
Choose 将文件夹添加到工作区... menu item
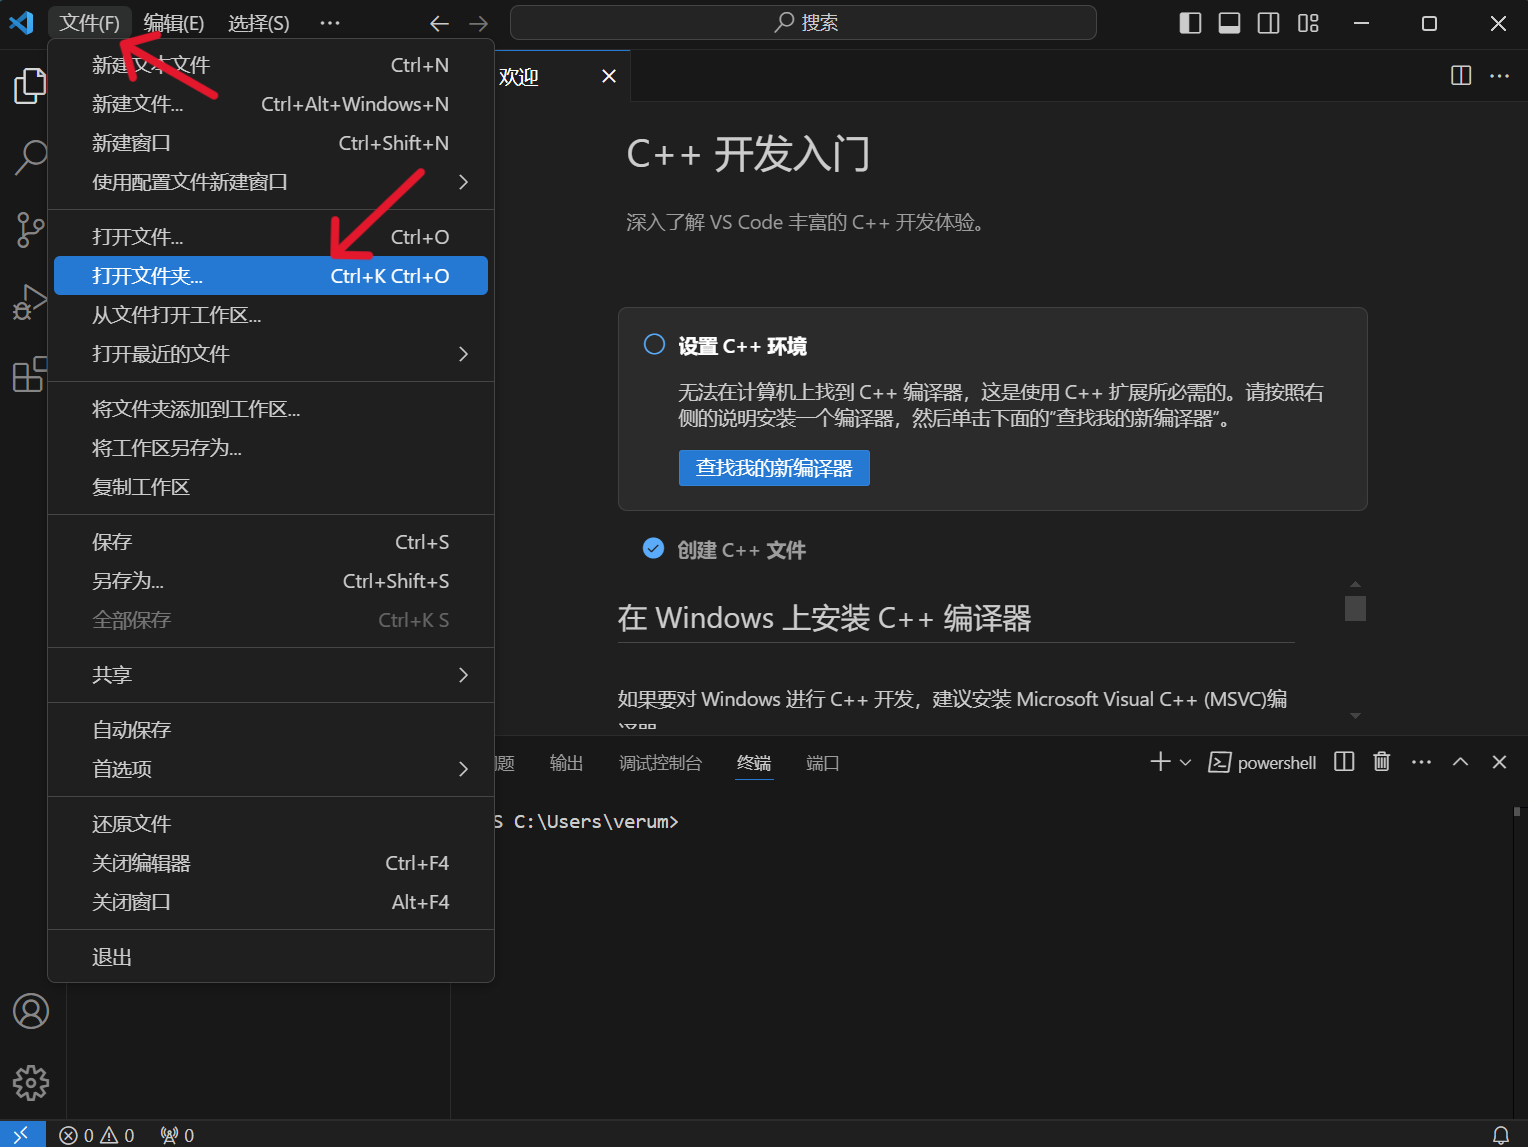pos(271,409)
